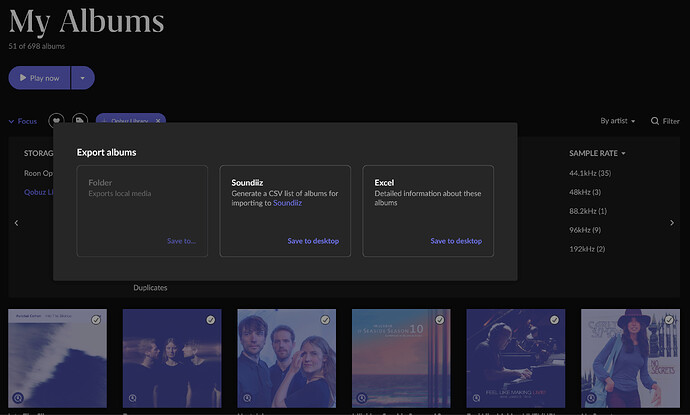Open the Play now options dropdown arrow
The width and height of the screenshot is (690, 415).
pos(83,78)
